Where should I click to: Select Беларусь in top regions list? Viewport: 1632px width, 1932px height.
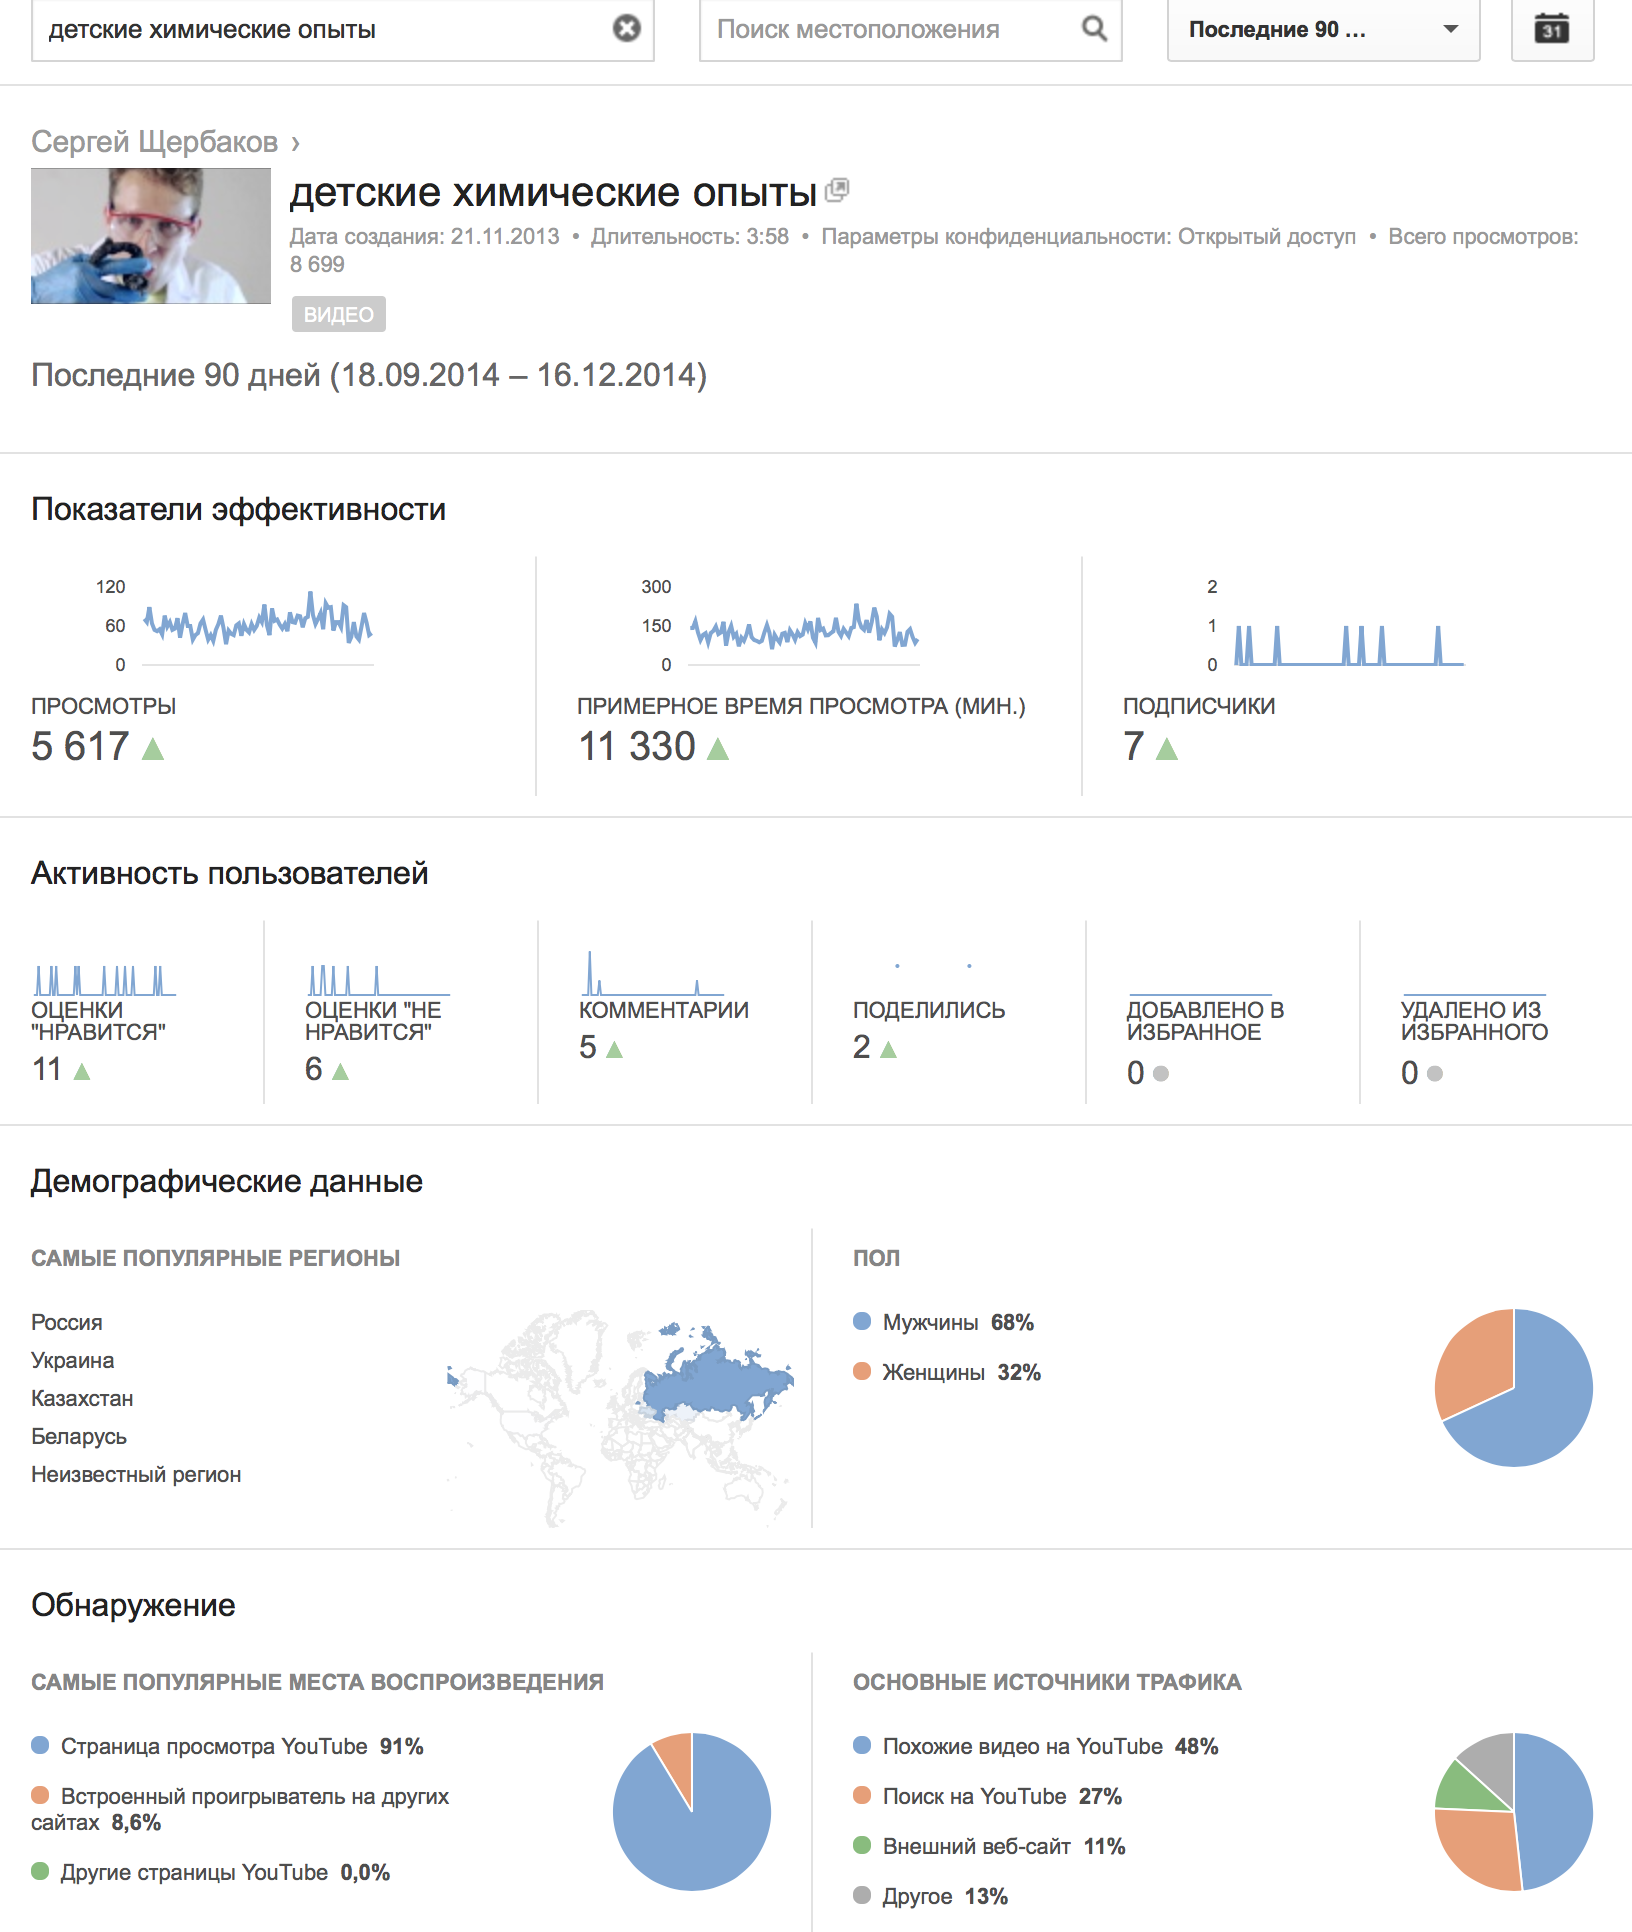79,1436
